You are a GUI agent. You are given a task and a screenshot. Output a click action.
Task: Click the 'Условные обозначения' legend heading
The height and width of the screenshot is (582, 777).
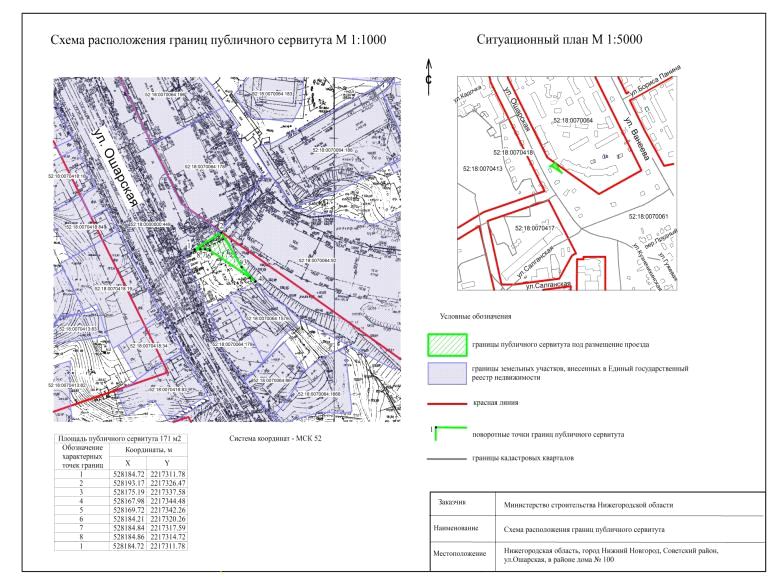pos(475,316)
